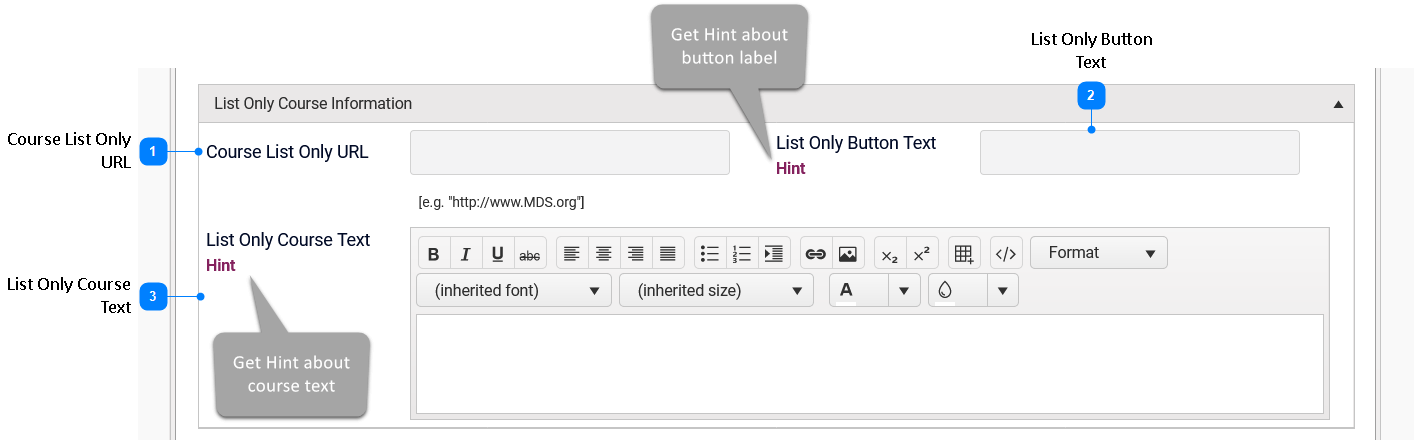Open the inherited size dropdown
Viewport: 1414px width, 440px height.
716,291
